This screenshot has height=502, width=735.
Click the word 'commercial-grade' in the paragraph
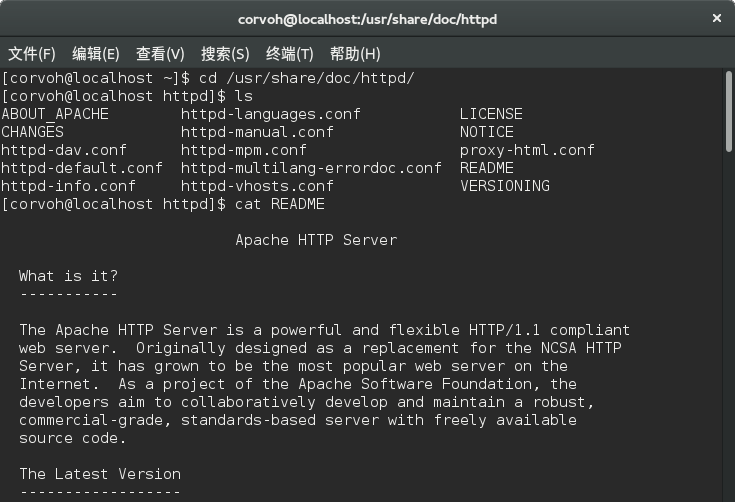point(91,420)
